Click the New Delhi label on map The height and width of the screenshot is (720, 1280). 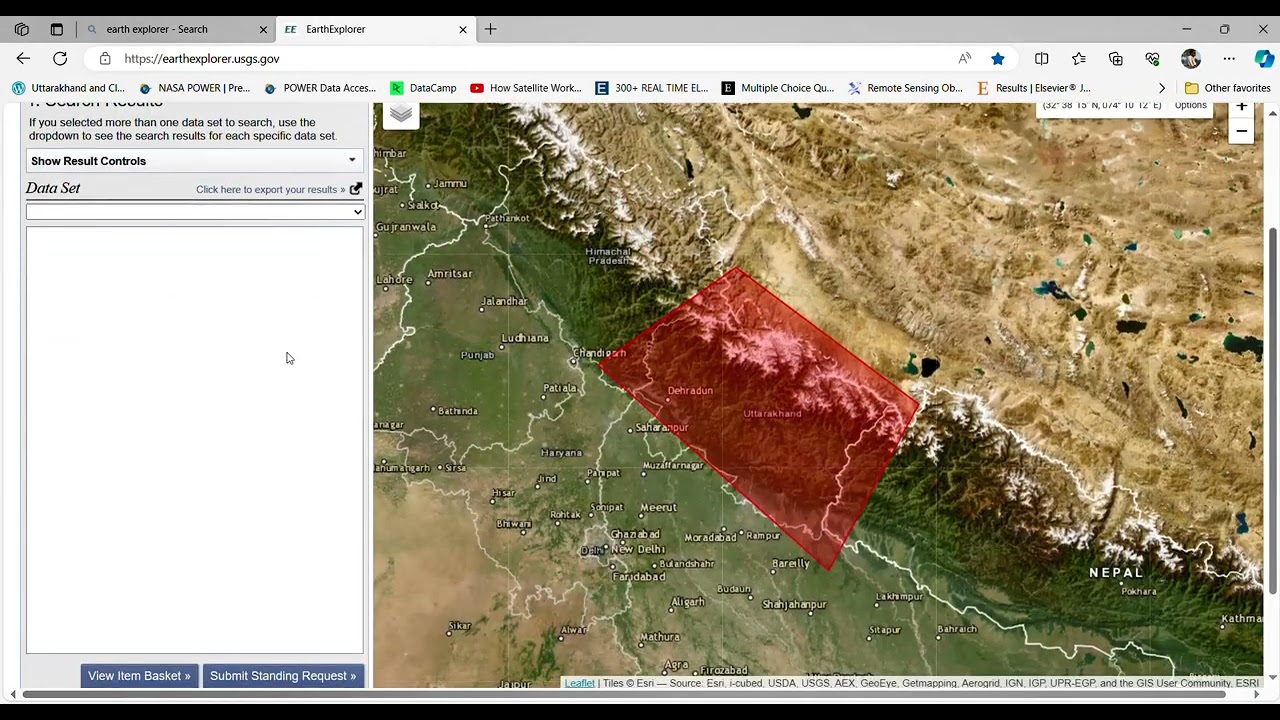click(x=638, y=549)
